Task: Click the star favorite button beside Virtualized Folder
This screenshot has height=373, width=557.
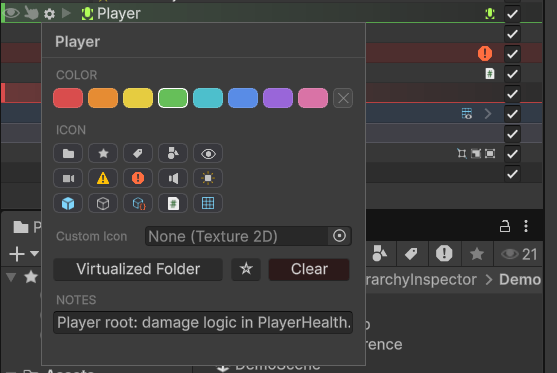Action: point(246,269)
